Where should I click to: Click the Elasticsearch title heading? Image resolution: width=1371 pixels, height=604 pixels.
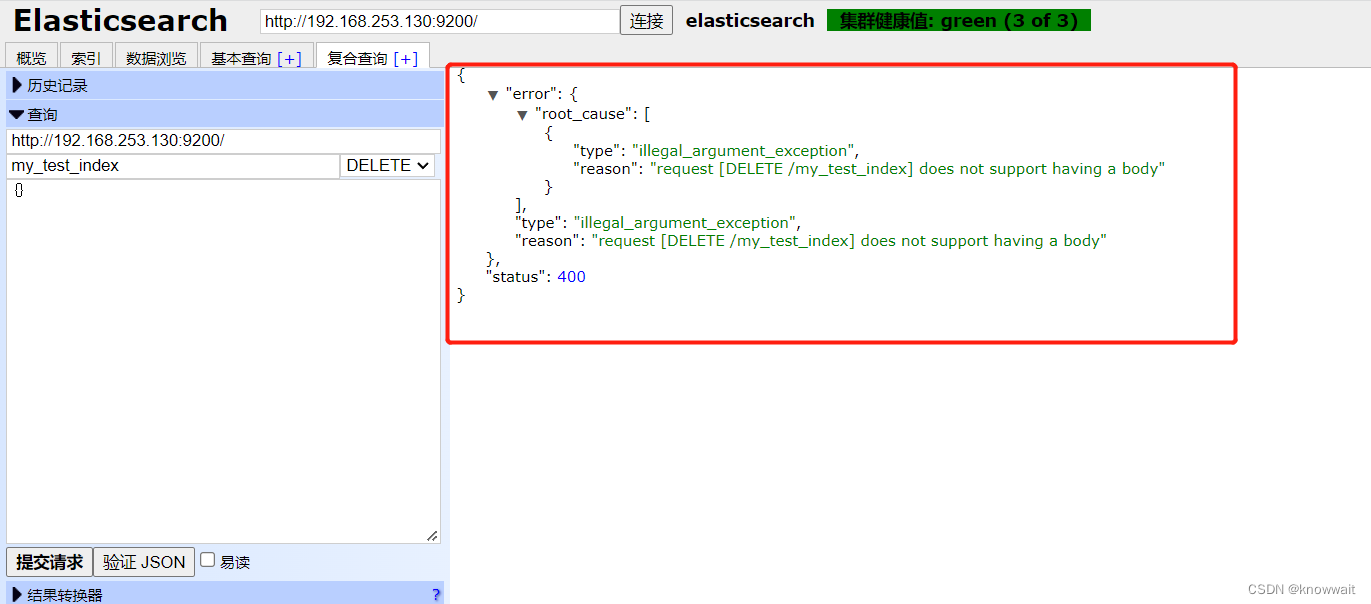[120, 21]
